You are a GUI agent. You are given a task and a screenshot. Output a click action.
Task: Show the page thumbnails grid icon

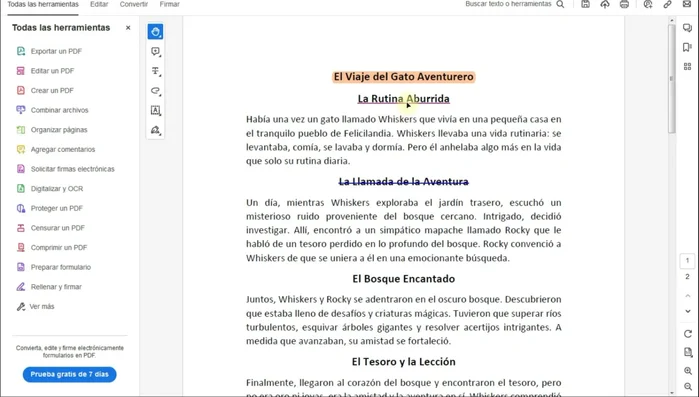coord(687,66)
